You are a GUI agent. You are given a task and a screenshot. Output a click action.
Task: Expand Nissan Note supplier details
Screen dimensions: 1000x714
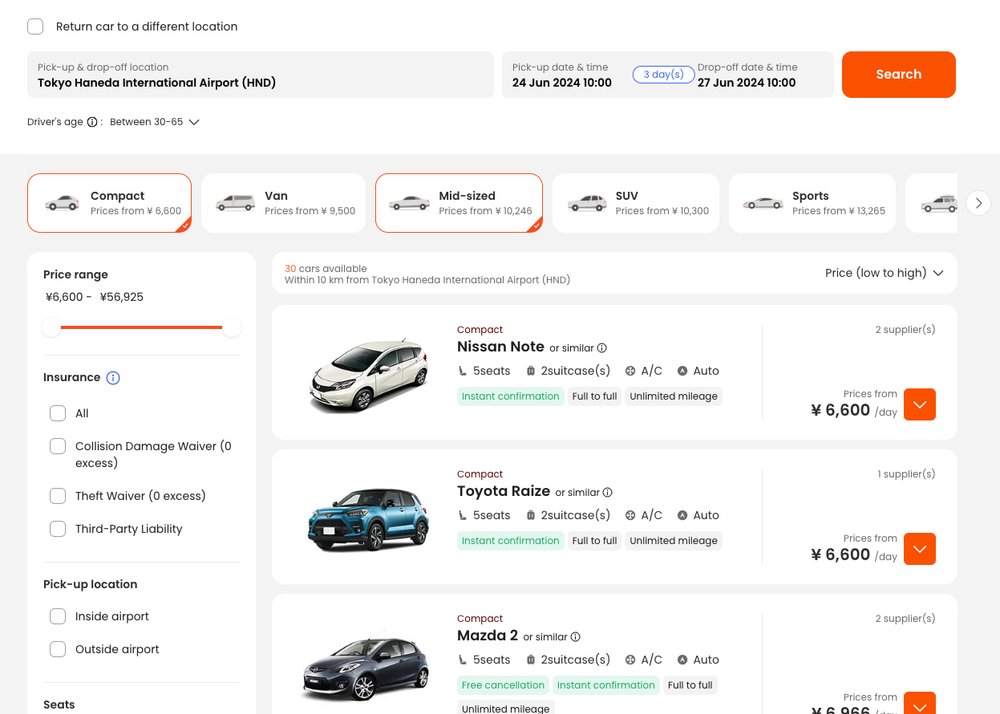pos(919,404)
